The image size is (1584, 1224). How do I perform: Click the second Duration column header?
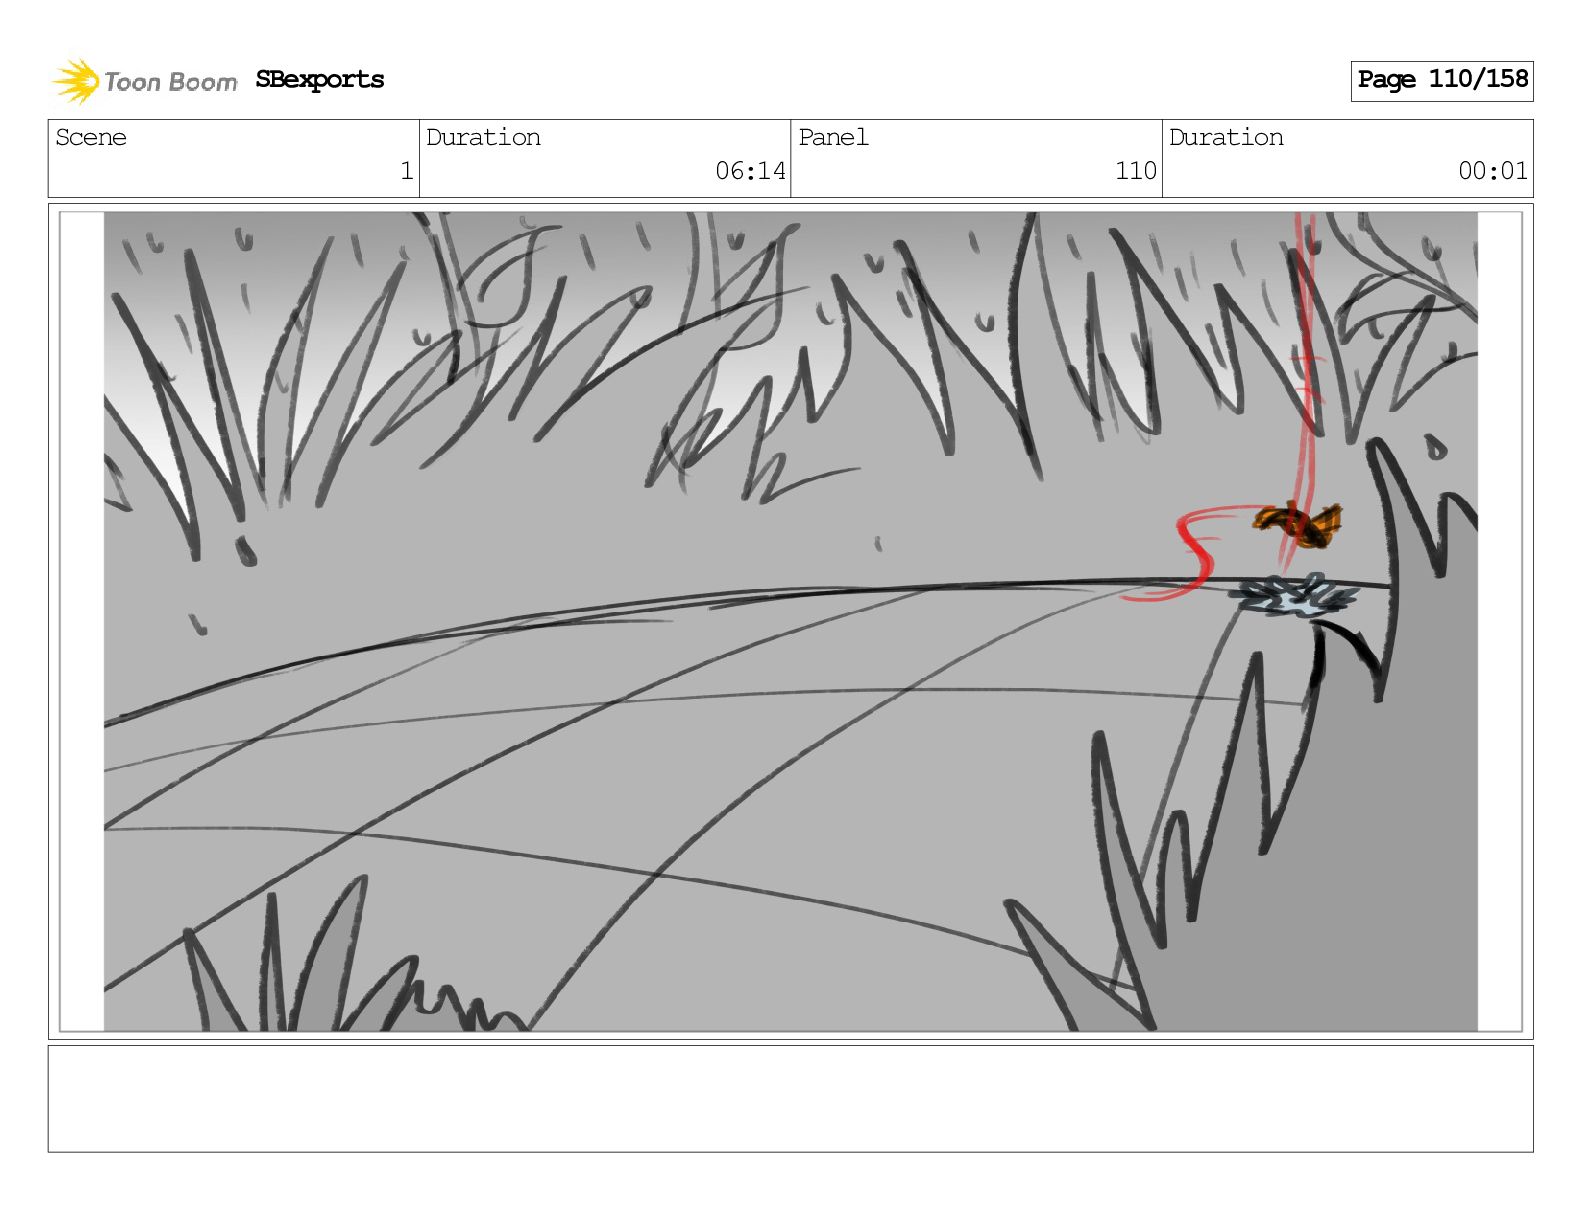point(1226,137)
